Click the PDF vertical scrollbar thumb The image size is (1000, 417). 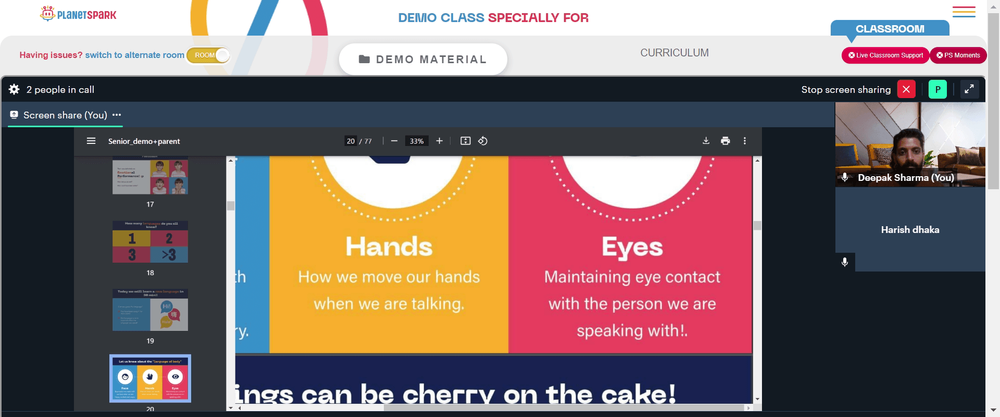click(x=757, y=225)
